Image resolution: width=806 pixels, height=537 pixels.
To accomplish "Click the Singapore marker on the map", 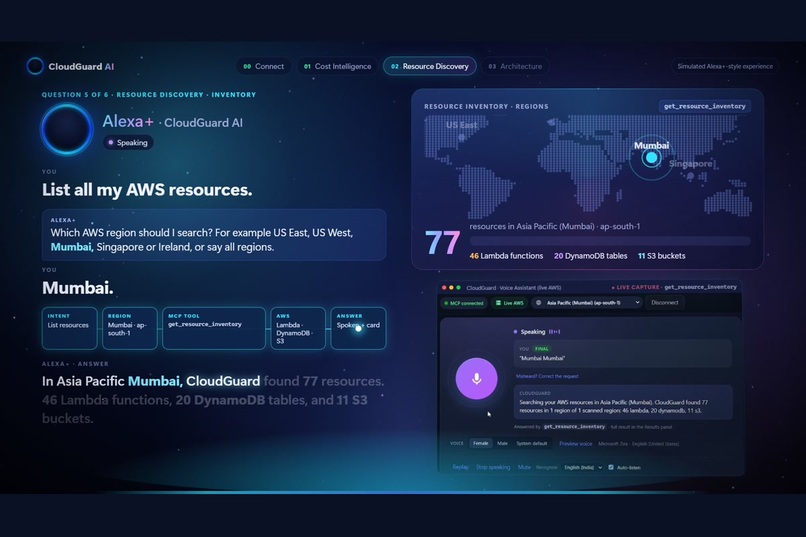I will (x=690, y=176).
